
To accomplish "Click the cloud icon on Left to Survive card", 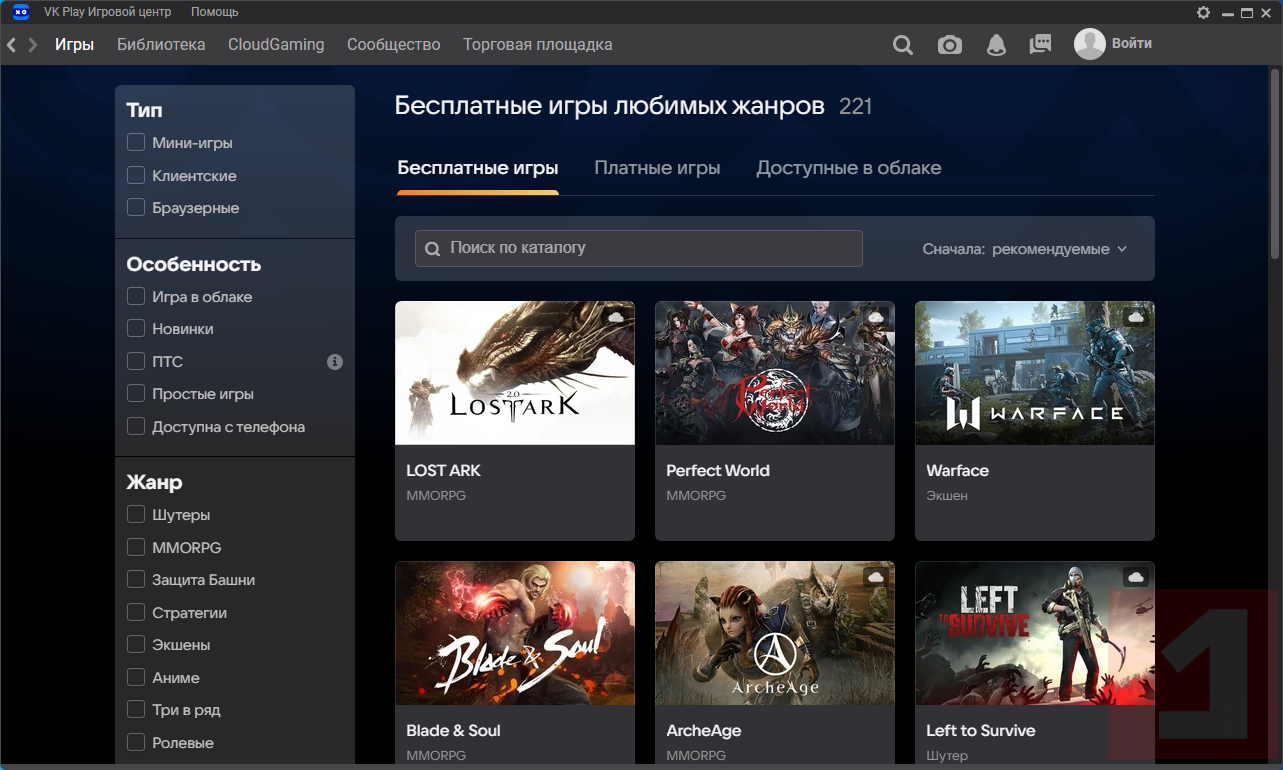I will click(x=1136, y=577).
